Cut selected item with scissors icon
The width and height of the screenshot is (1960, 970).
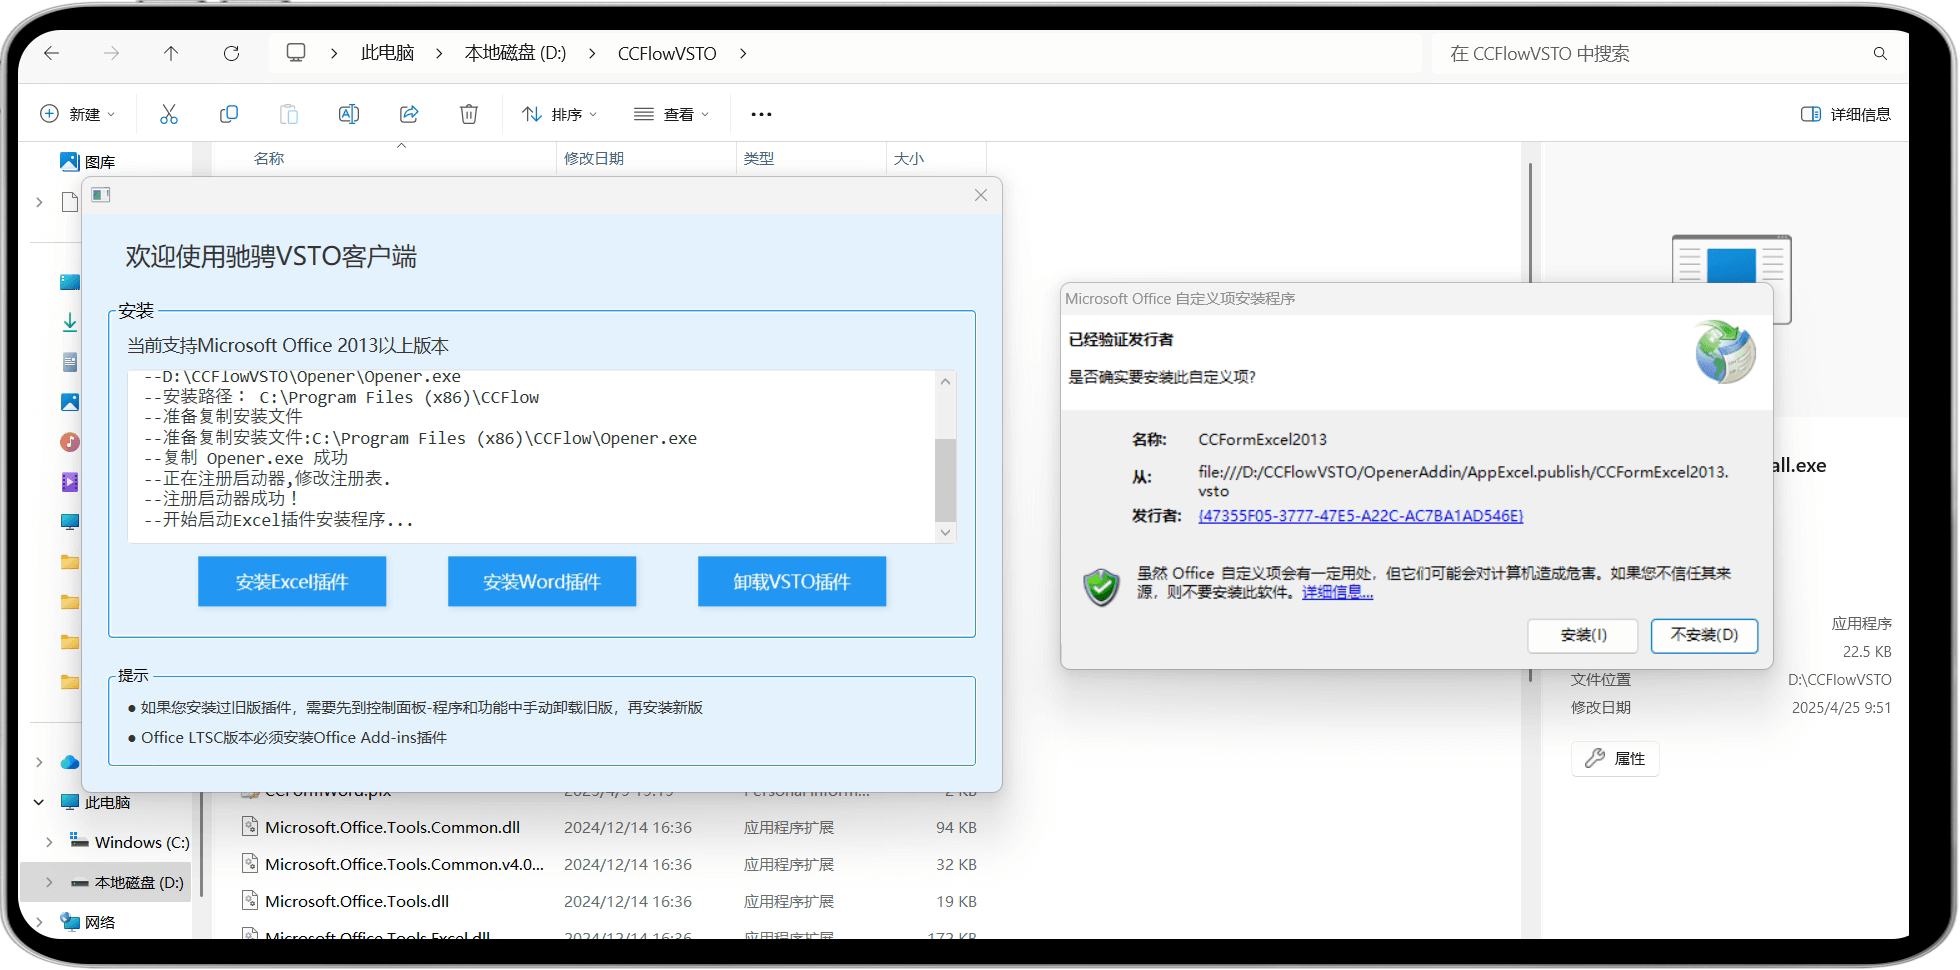click(169, 114)
